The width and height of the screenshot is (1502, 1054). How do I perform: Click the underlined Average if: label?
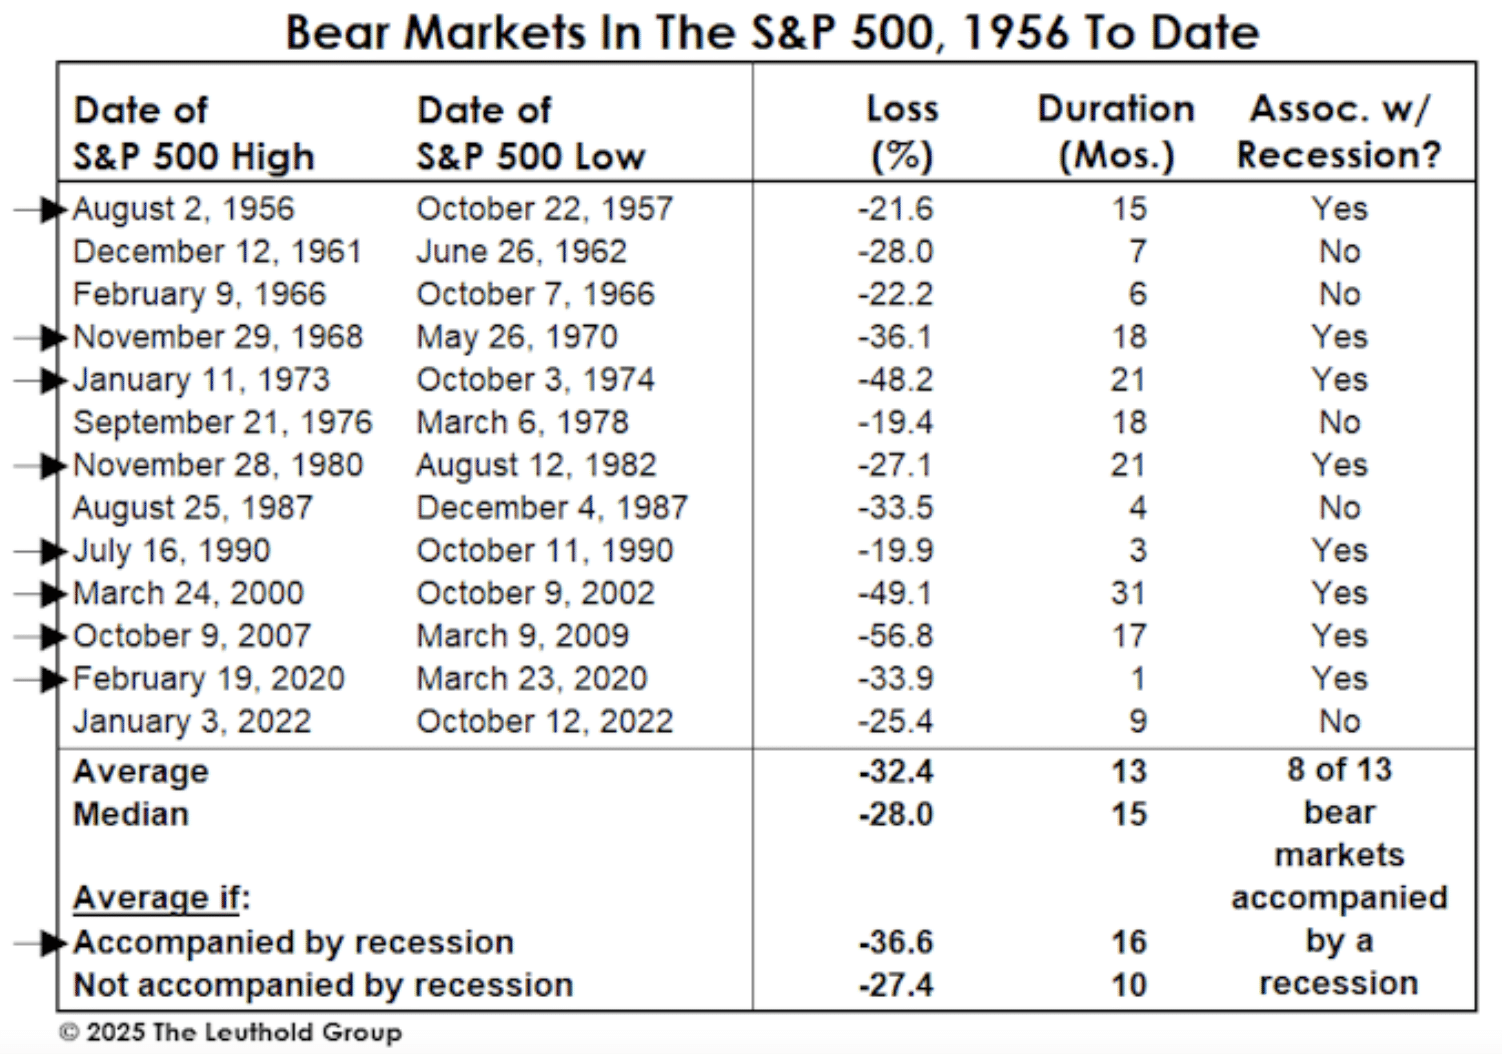click(x=161, y=898)
